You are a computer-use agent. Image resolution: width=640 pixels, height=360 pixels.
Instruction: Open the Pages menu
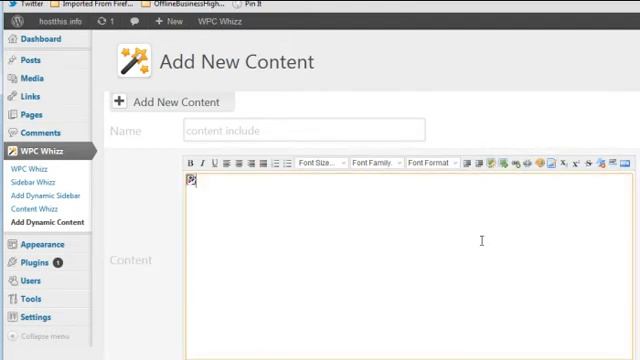[x=31, y=115]
